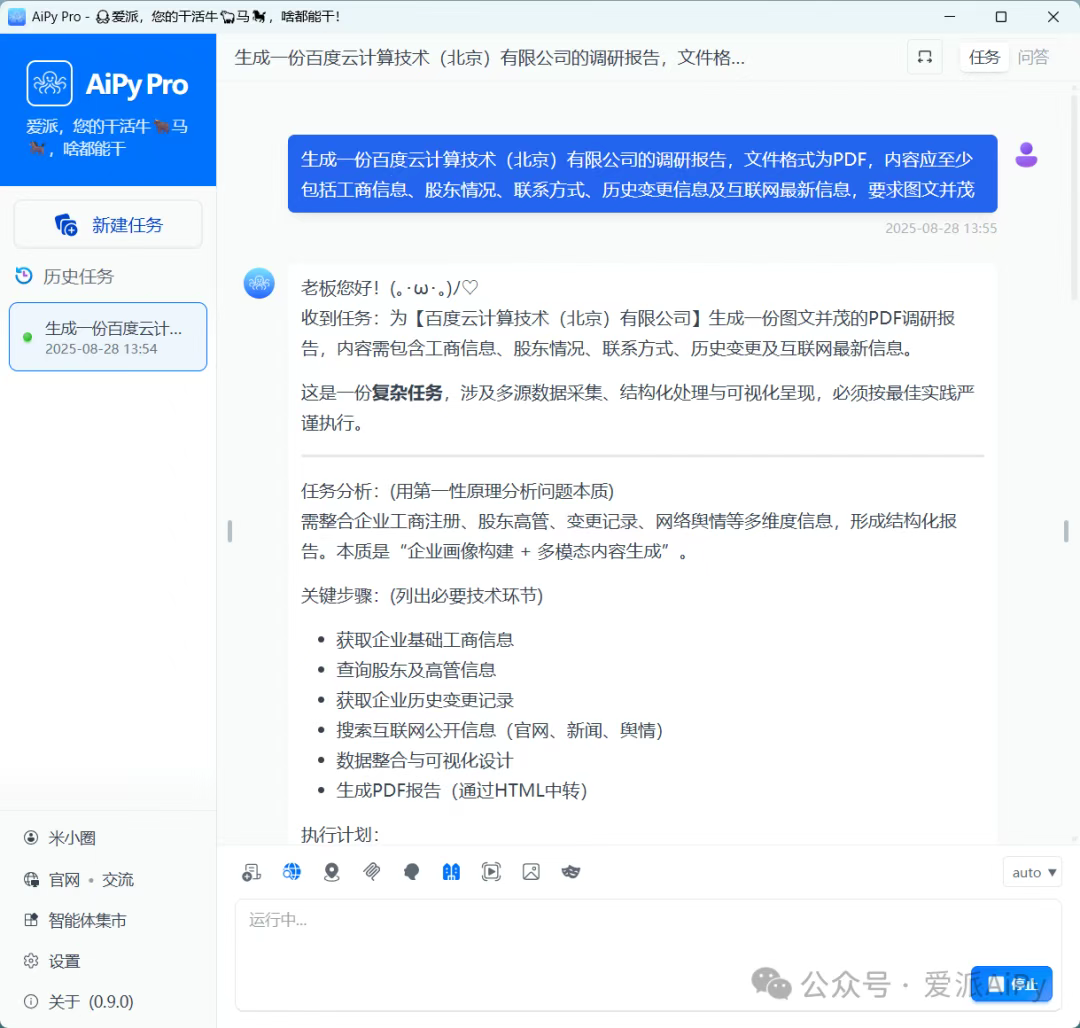Click the conversation title in header
1080x1028 pixels.
pyautogui.click(x=490, y=57)
